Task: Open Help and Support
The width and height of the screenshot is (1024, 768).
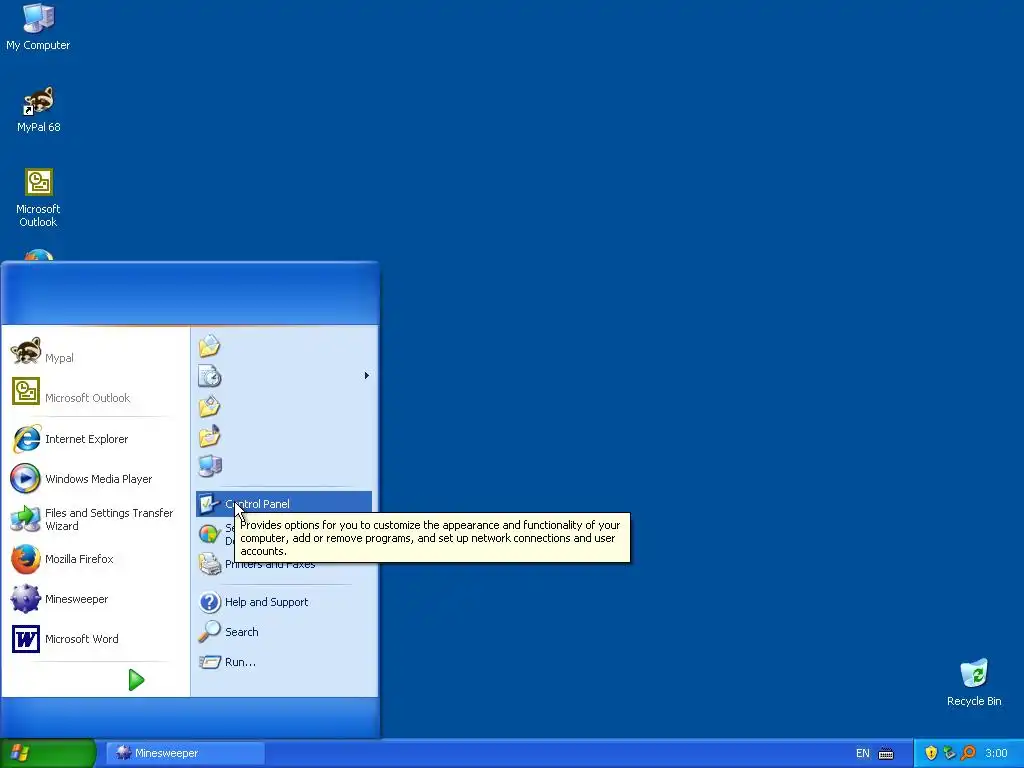Action: (284, 602)
